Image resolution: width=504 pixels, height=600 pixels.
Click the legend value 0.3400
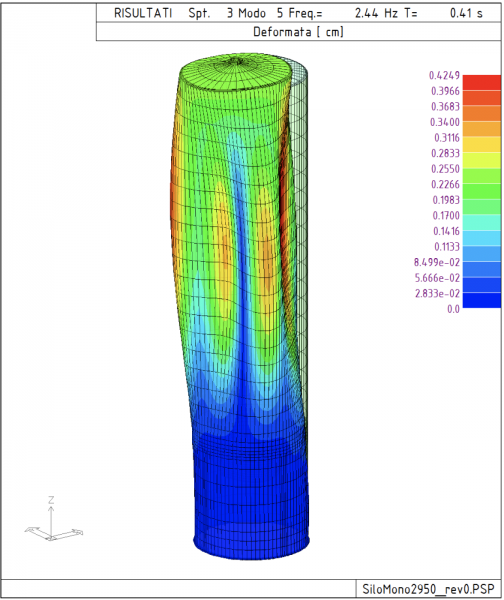(x=445, y=122)
